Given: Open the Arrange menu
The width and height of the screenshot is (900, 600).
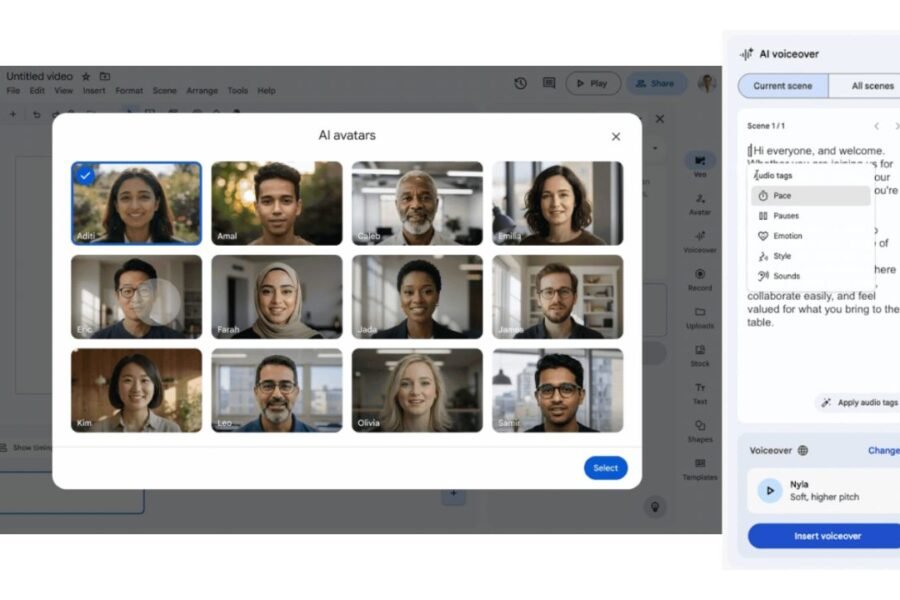Looking at the screenshot, I should pos(202,91).
